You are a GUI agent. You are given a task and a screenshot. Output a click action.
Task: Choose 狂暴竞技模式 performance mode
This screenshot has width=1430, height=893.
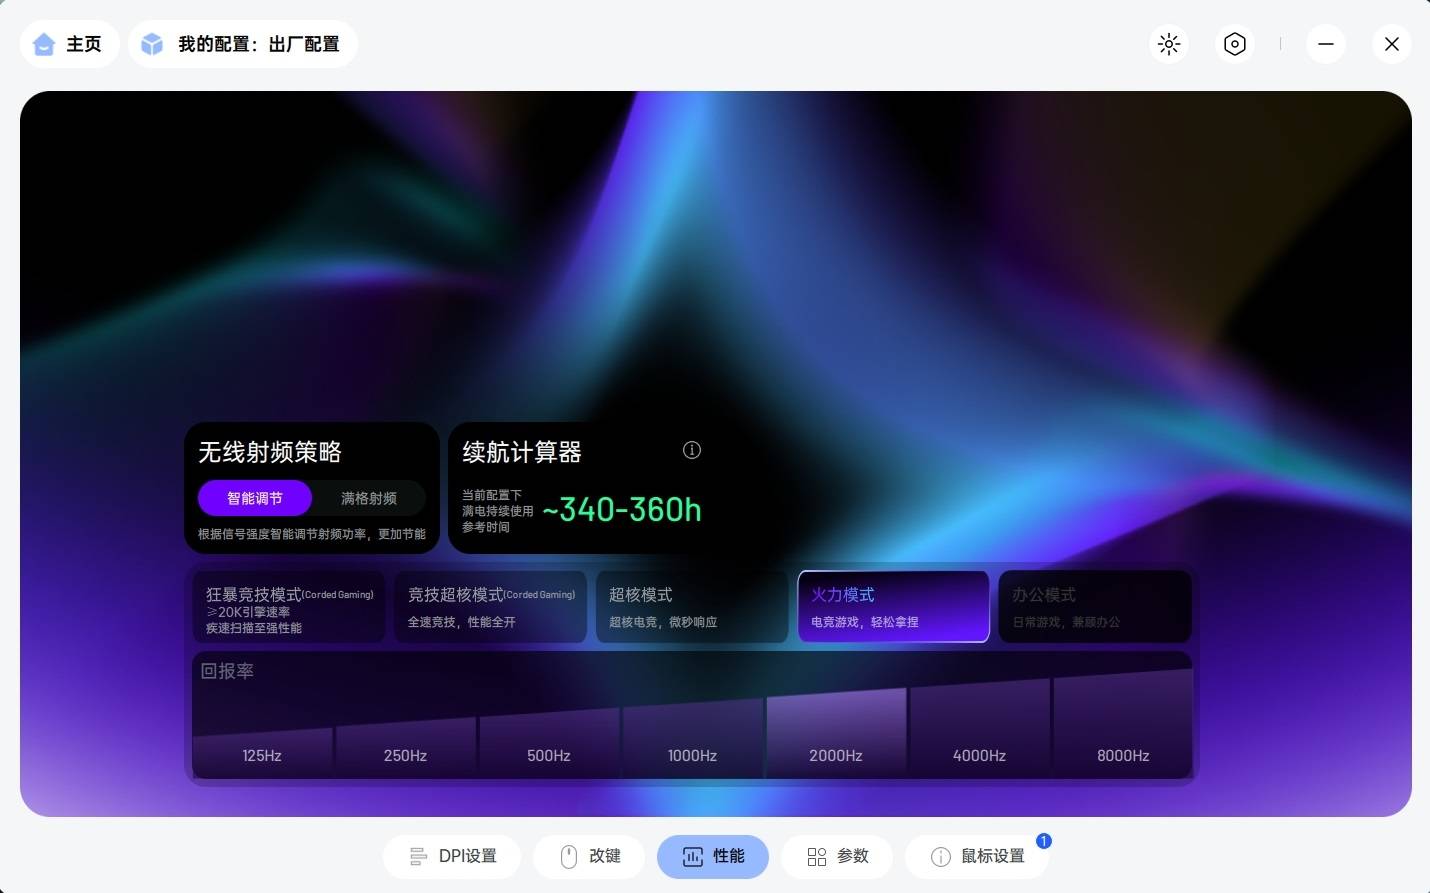(x=289, y=607)
